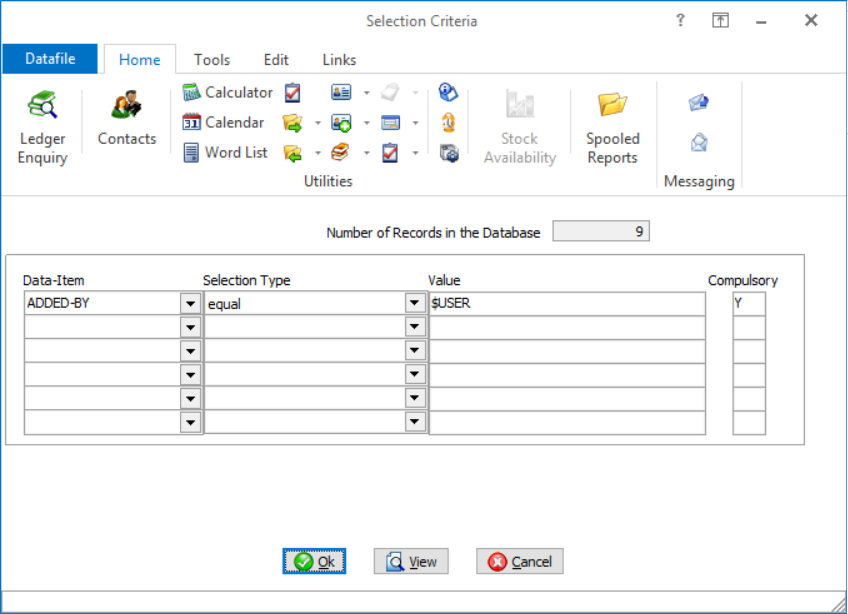Click the 'Compulsory' column header
Image resolution: width=848 pixels, height=614 pixels.
click(x=743, y=280)
